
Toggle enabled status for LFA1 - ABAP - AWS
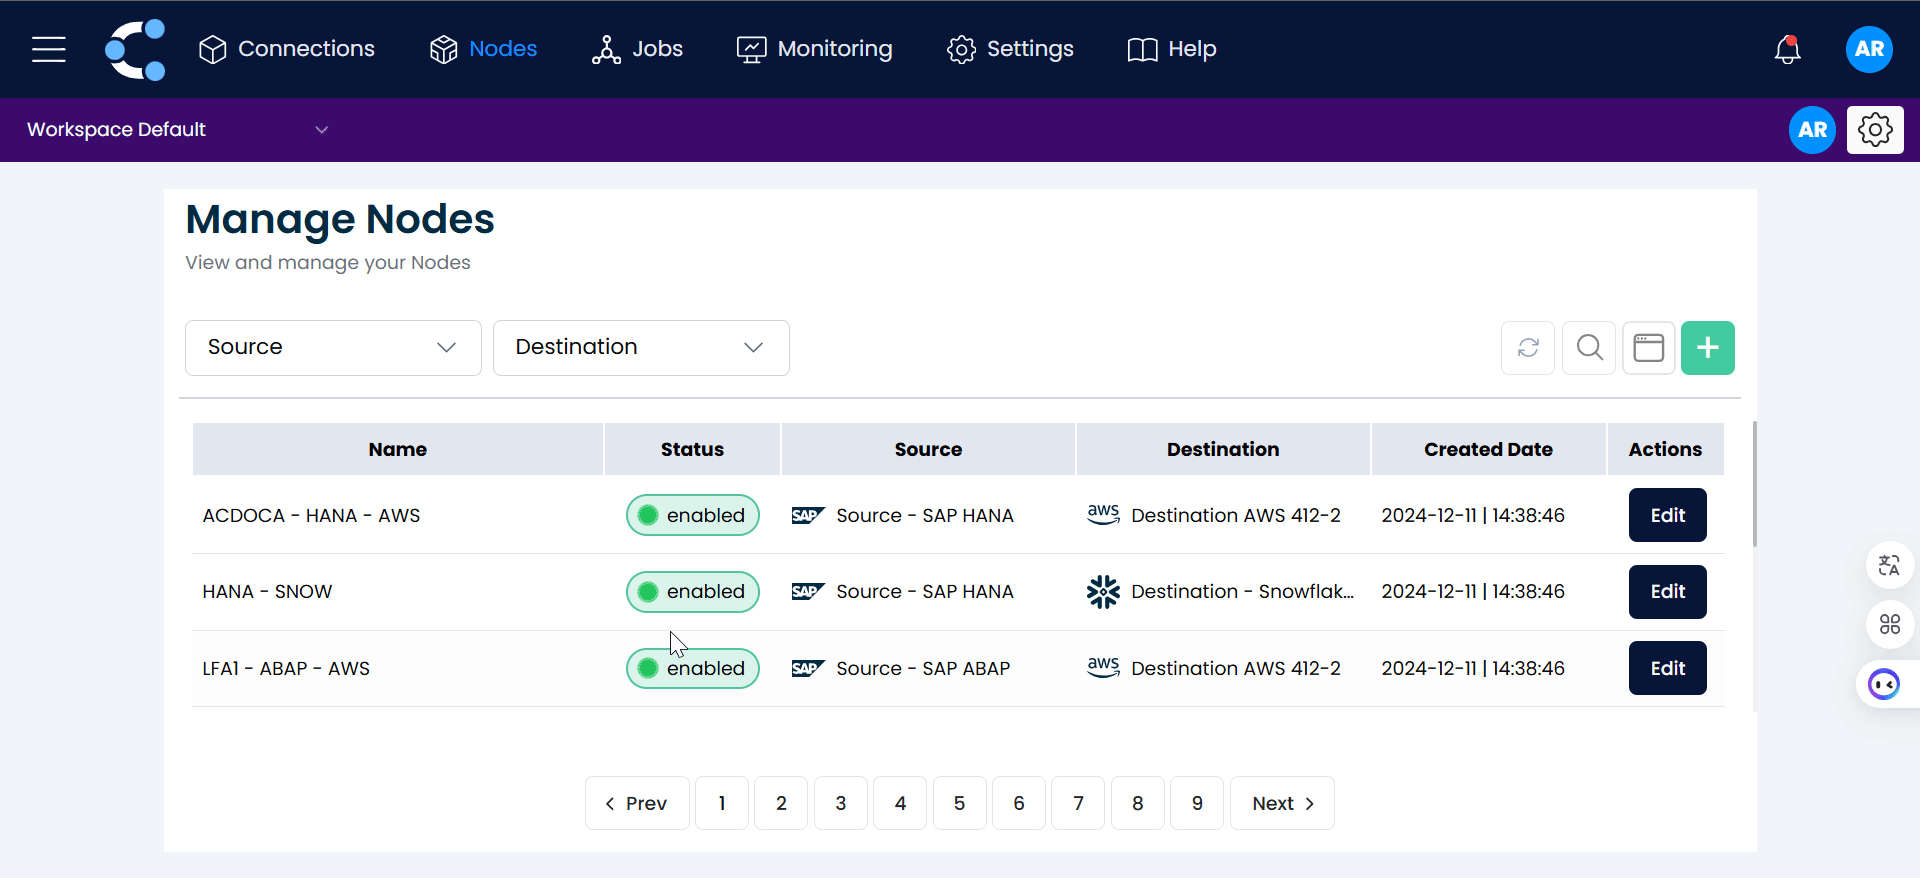click(x=692, y=669)
